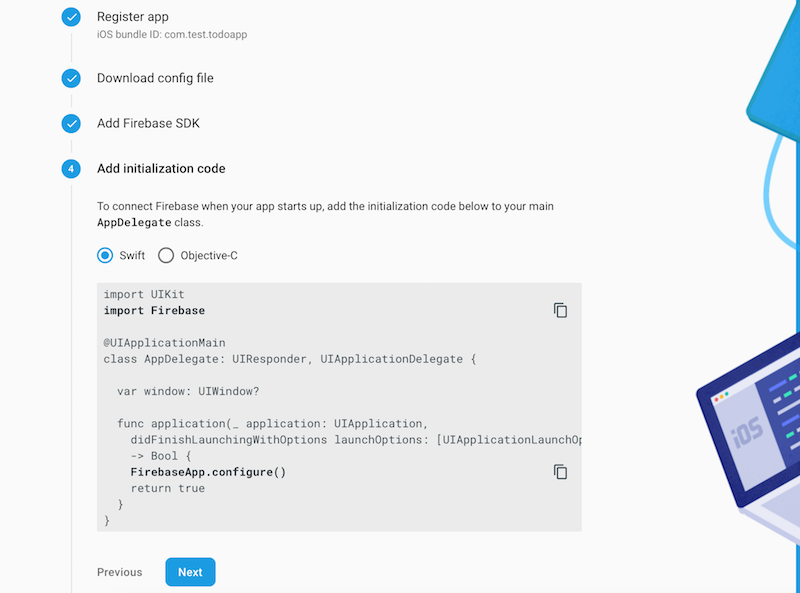Switch to Objective-C code sample
The width and height of the screenshot is (800, 593).
[166, 255]
